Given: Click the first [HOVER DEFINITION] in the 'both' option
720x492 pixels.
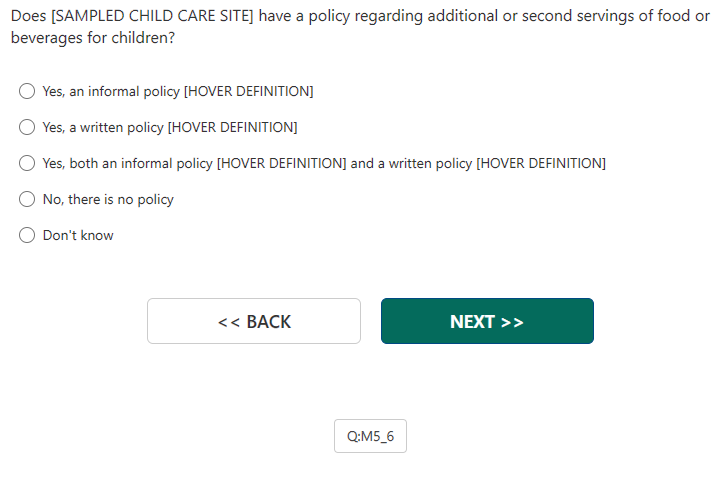Looking at the screenshot, I should [x=282, y=163].
